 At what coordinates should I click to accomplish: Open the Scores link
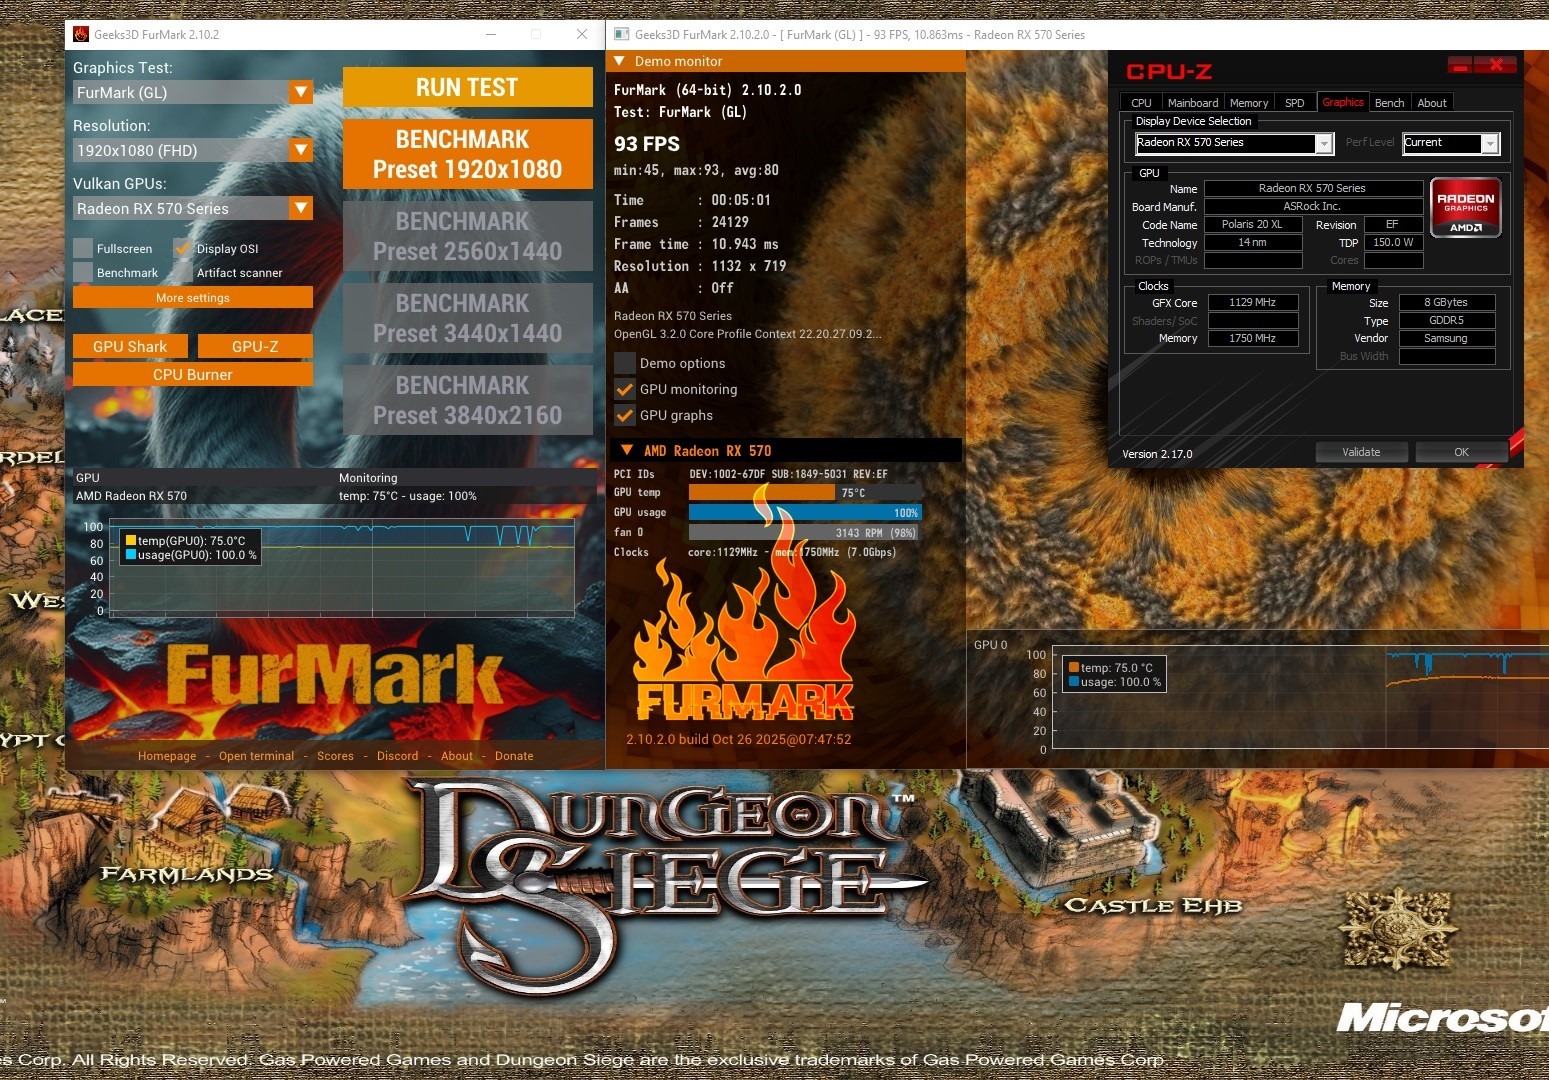tap(335, 756)
